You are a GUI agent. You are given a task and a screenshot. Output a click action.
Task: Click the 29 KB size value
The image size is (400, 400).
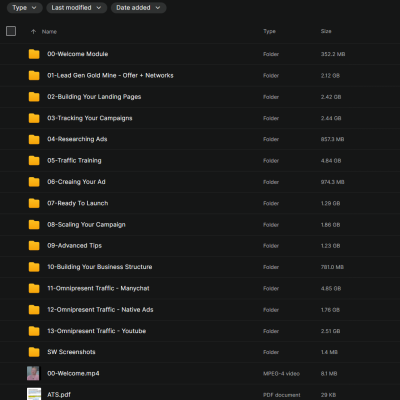click(328, 395)
